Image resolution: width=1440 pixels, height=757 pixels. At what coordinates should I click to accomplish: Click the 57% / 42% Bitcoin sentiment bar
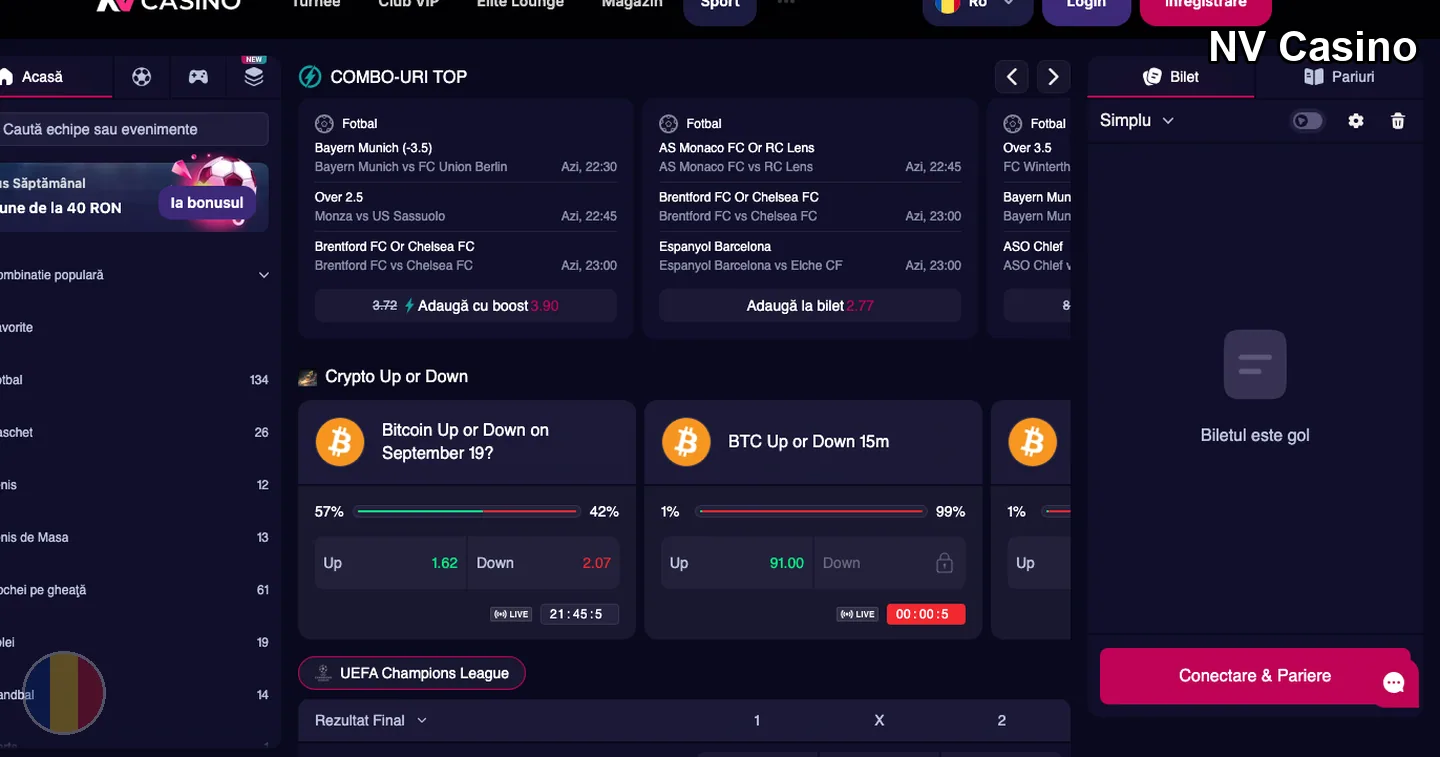pyautogui.click(x=467, y=512)
